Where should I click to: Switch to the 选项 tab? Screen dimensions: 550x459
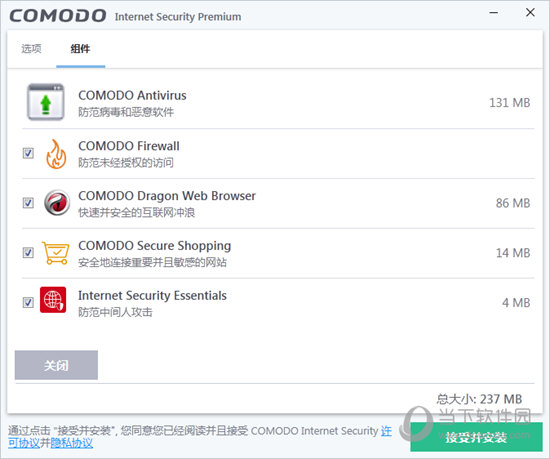31,49
